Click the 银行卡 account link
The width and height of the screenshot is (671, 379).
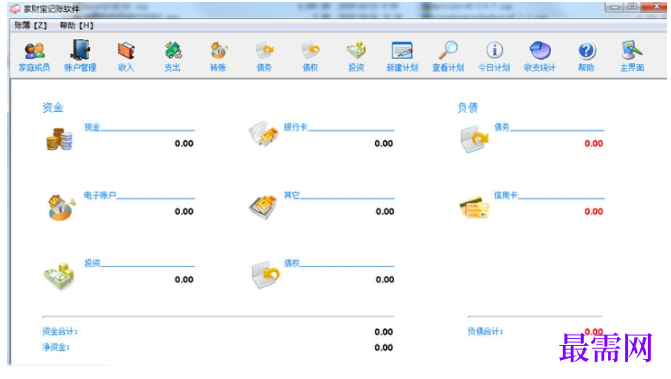pyautogui.click(x=296, y=127)
